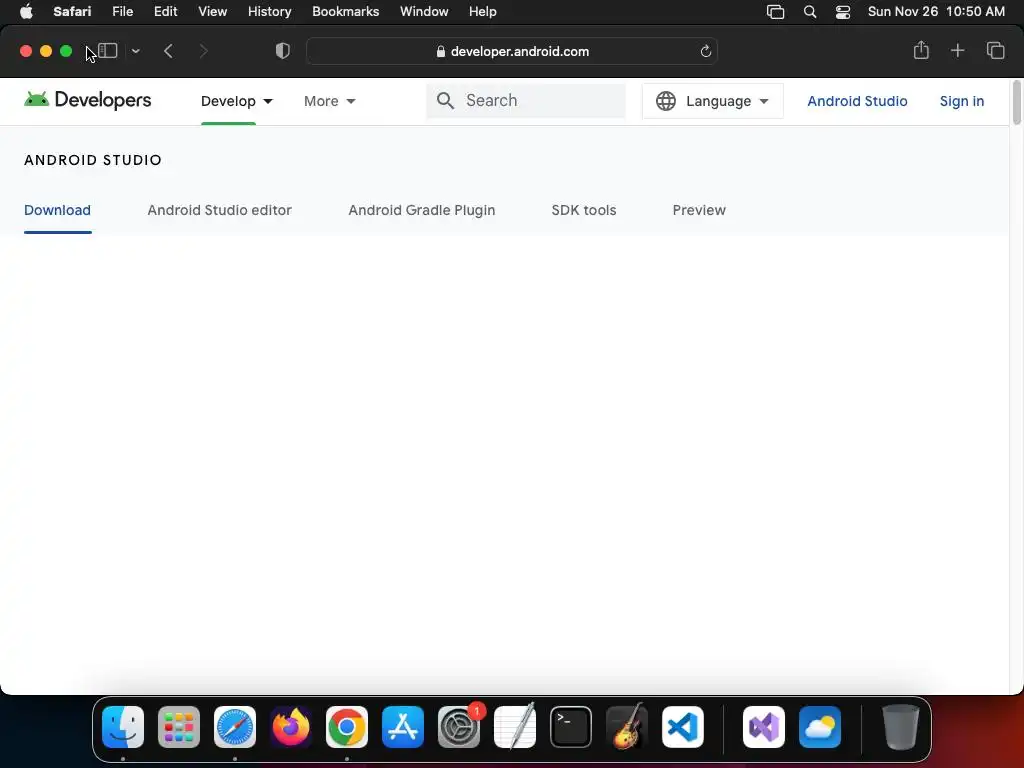The width and height of the screenshot is (1024, 768).
Task: Select the Download tab
Action: [x=57, y=210]
